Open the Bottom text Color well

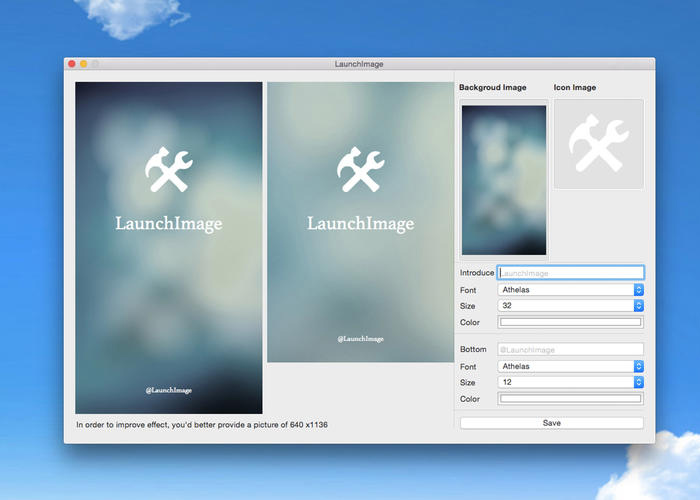point(570,399)
